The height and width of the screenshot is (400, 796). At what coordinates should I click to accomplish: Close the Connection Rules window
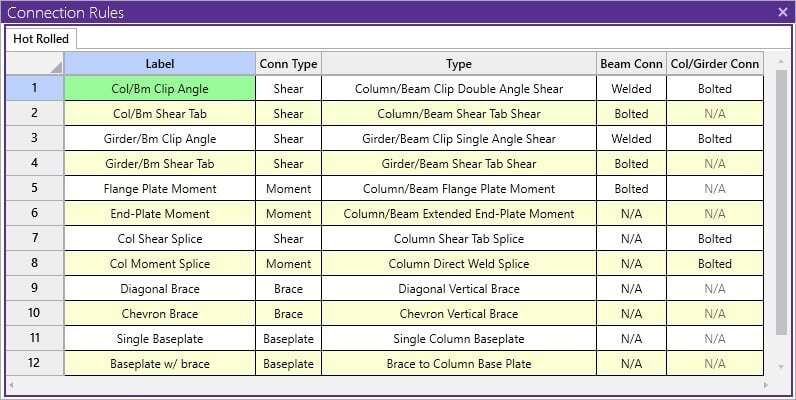point(782,12)
